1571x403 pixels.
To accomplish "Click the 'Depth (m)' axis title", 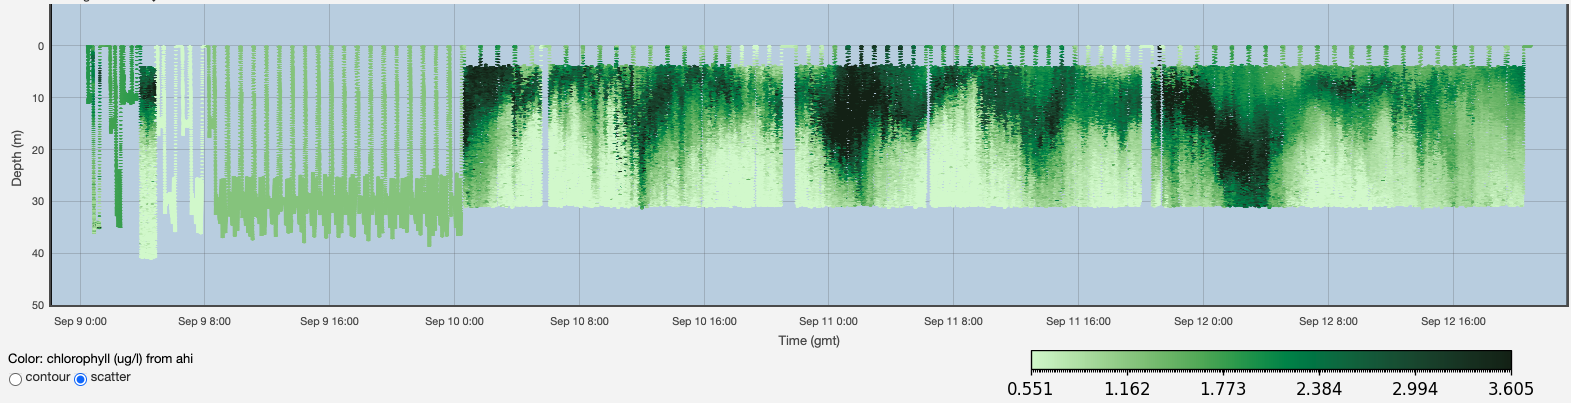I will (16, 158).
